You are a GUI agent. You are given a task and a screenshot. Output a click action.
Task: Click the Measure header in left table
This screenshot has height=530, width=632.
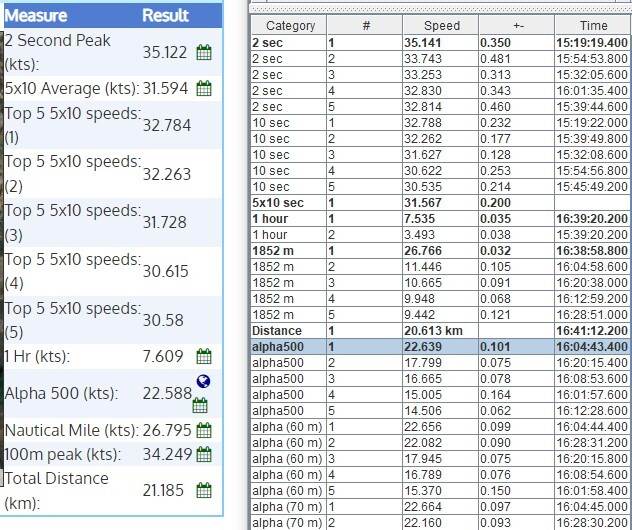click(38, 16)
